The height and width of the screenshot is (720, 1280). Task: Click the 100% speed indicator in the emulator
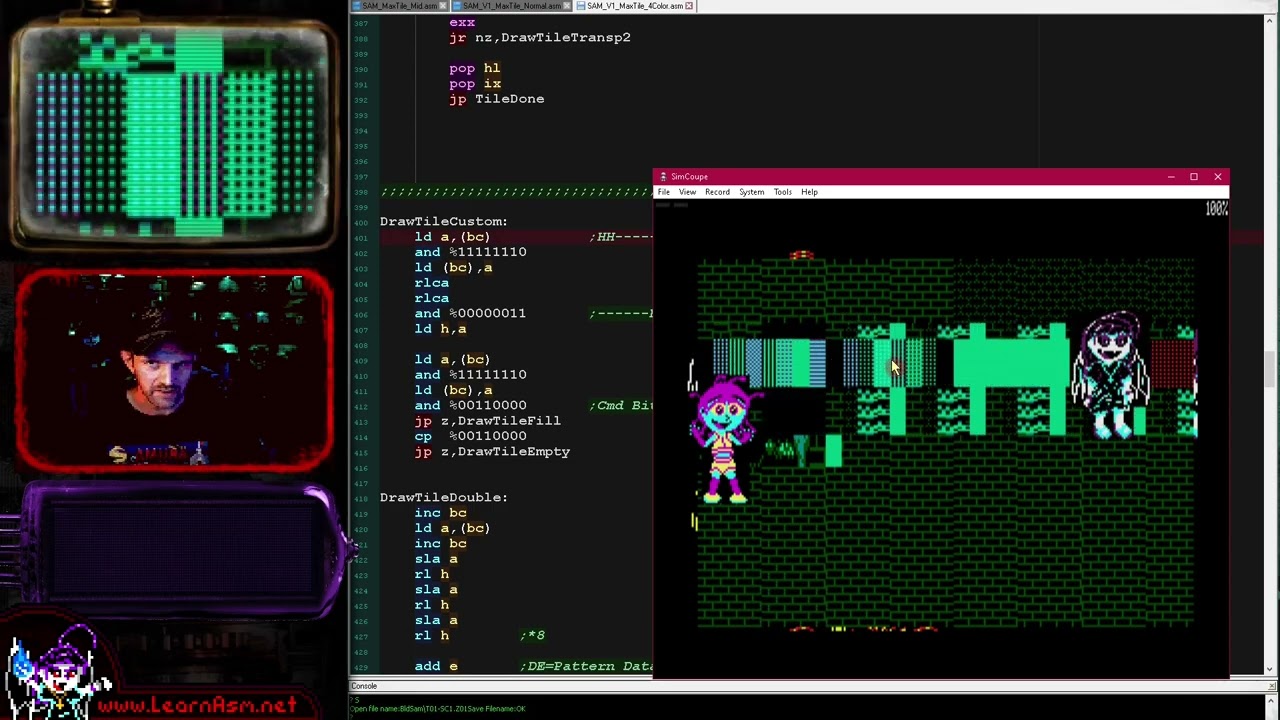click(x=1216, y=208)
